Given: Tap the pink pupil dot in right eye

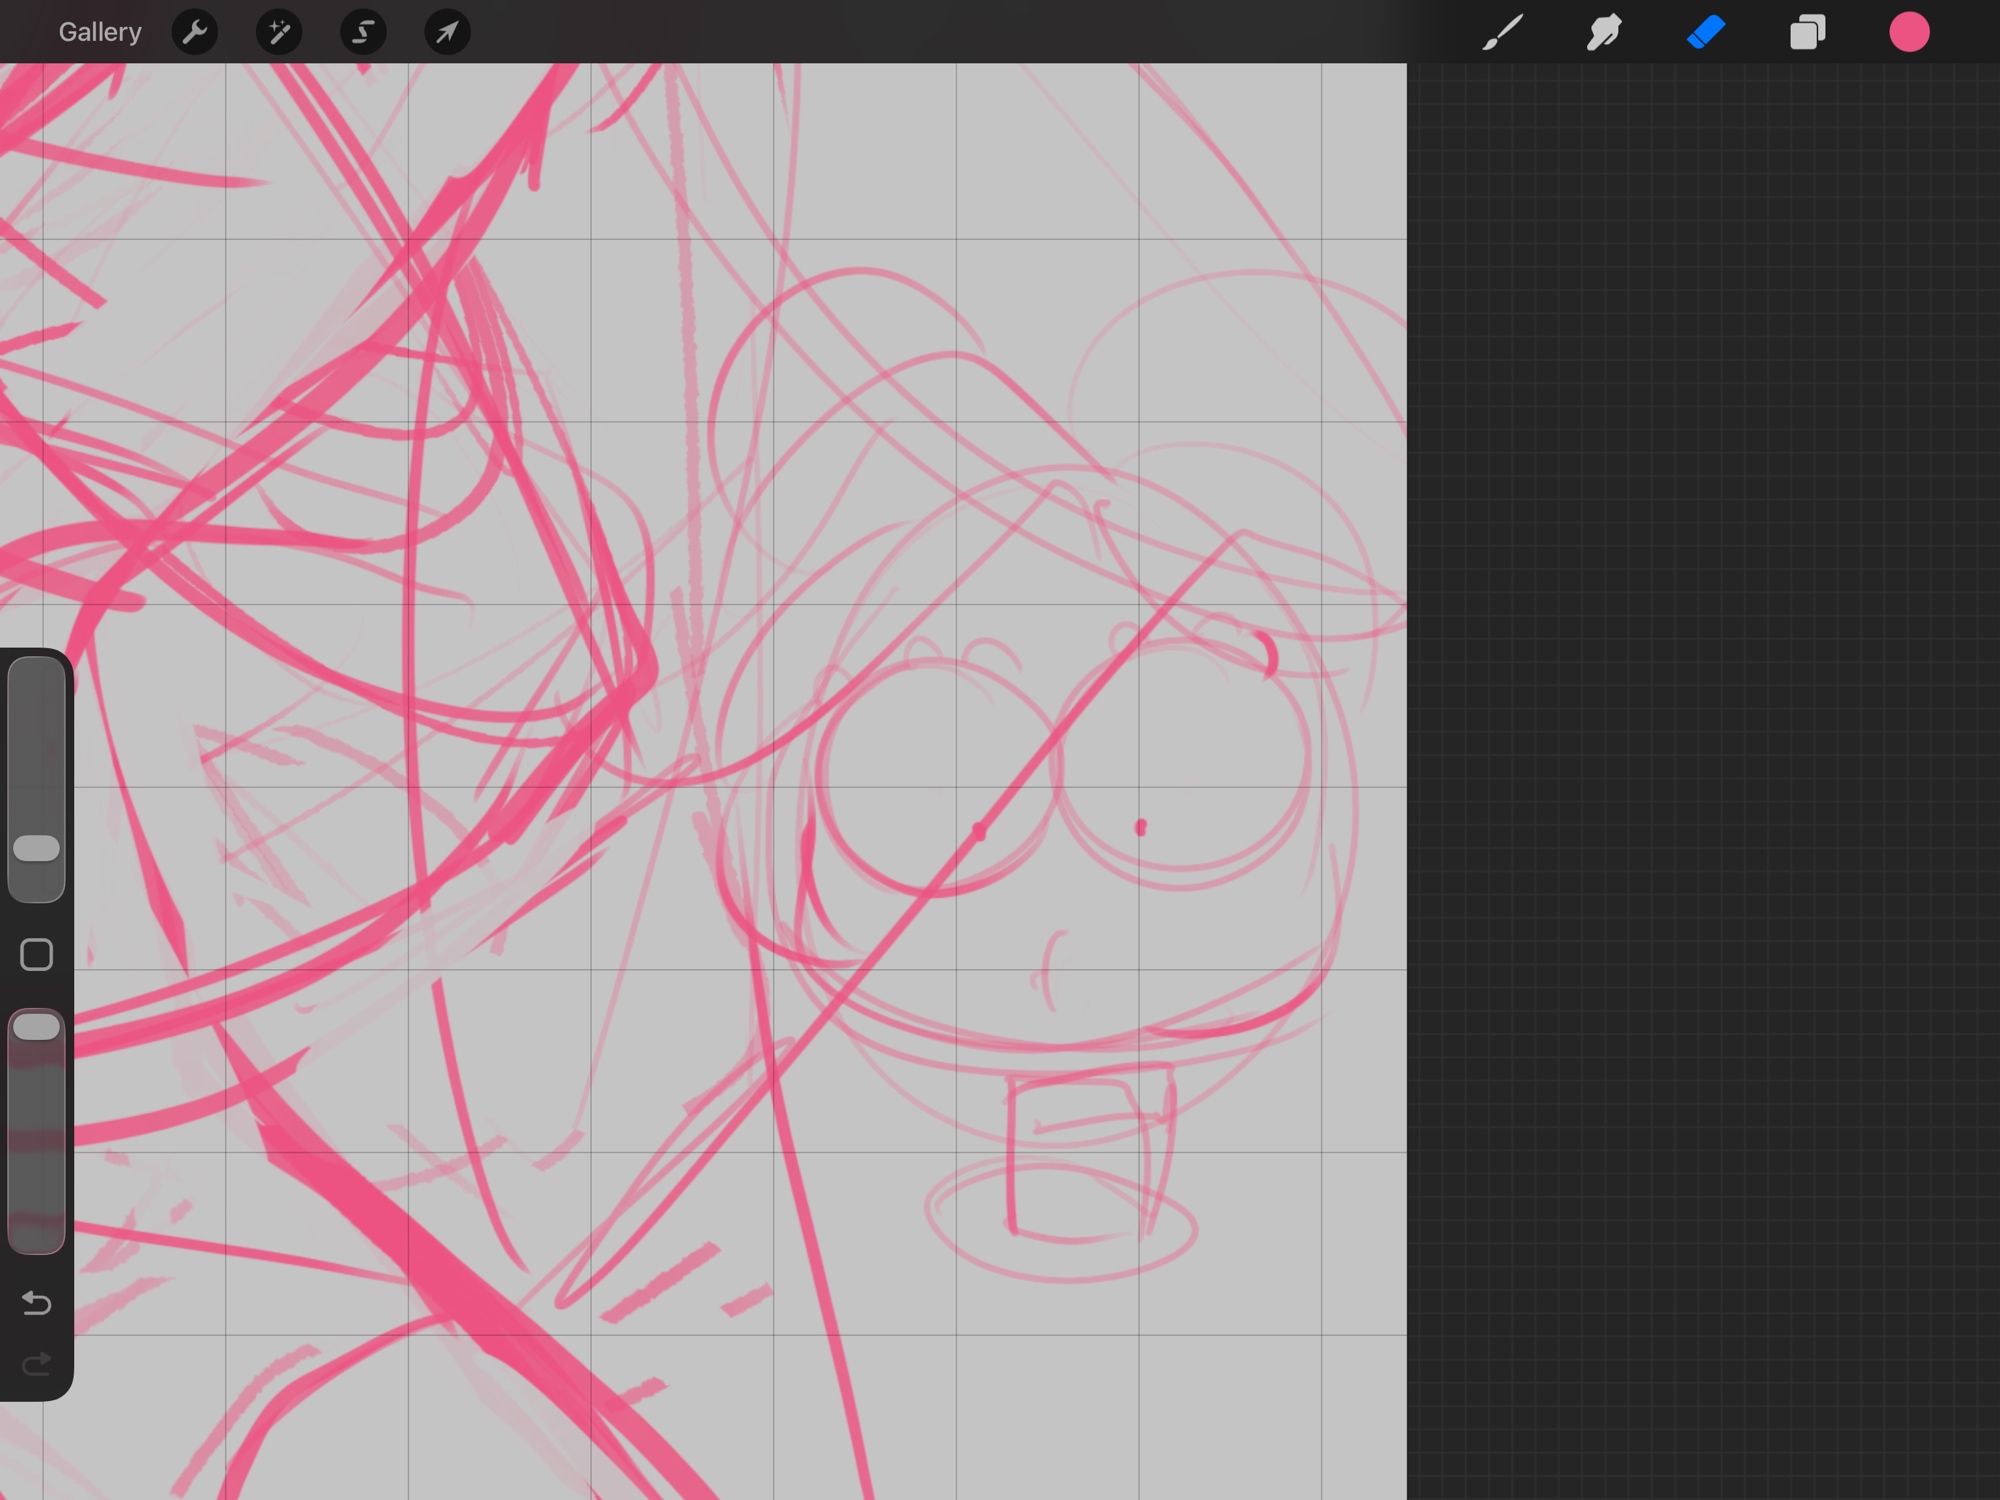Looking at the screenshot, I should coord(1140,827).
